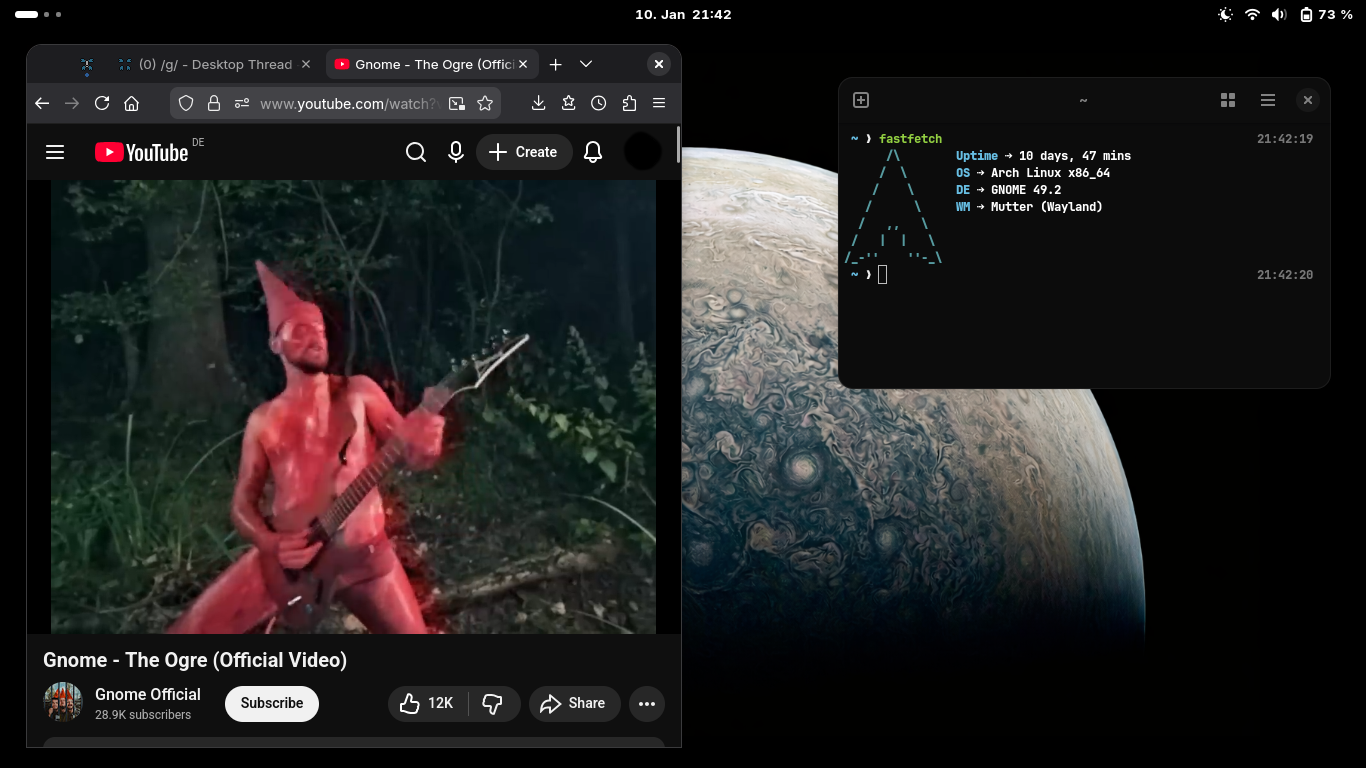Image resolution: width=1366 pixels, height=768 pixels.
Task: Open the top bar clock calendar
Action: [683, 15]
